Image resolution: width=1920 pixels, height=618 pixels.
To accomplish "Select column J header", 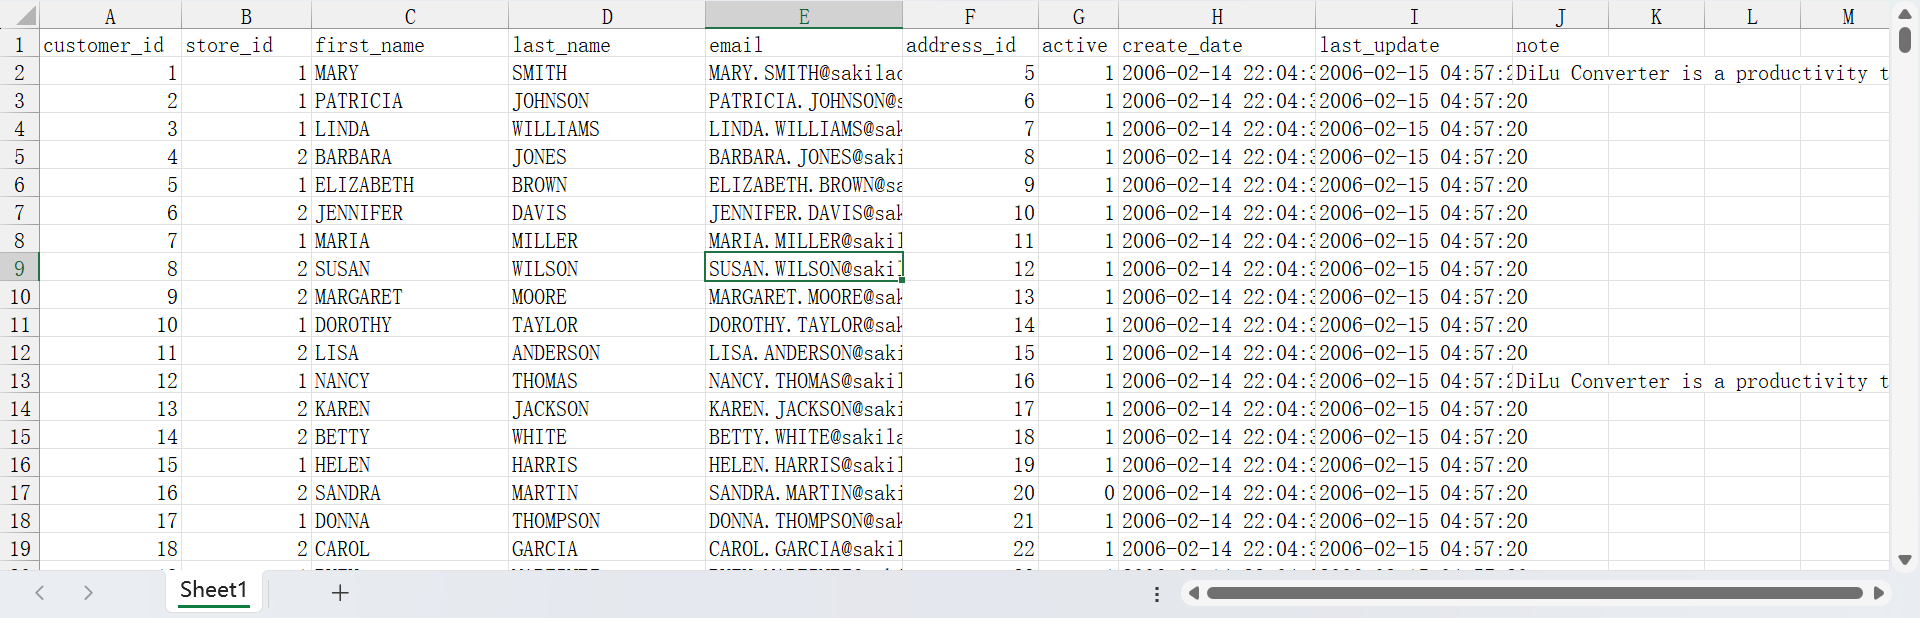I will point(1560,16).
